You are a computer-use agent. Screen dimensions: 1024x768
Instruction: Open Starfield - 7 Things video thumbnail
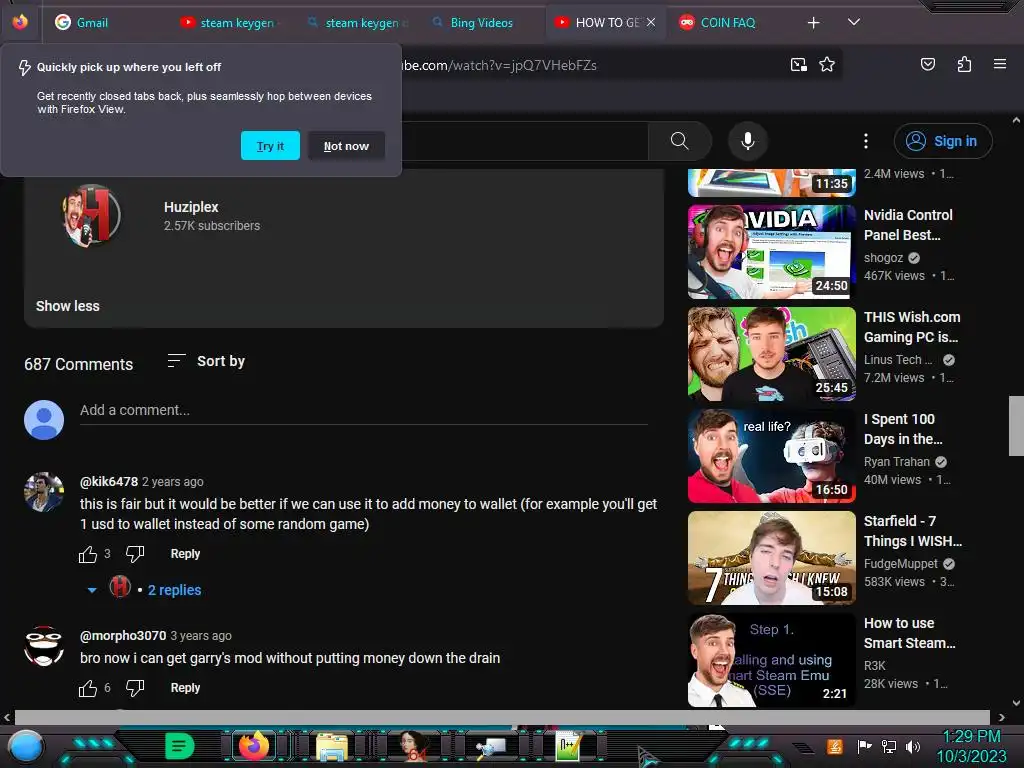pos(771,558)
